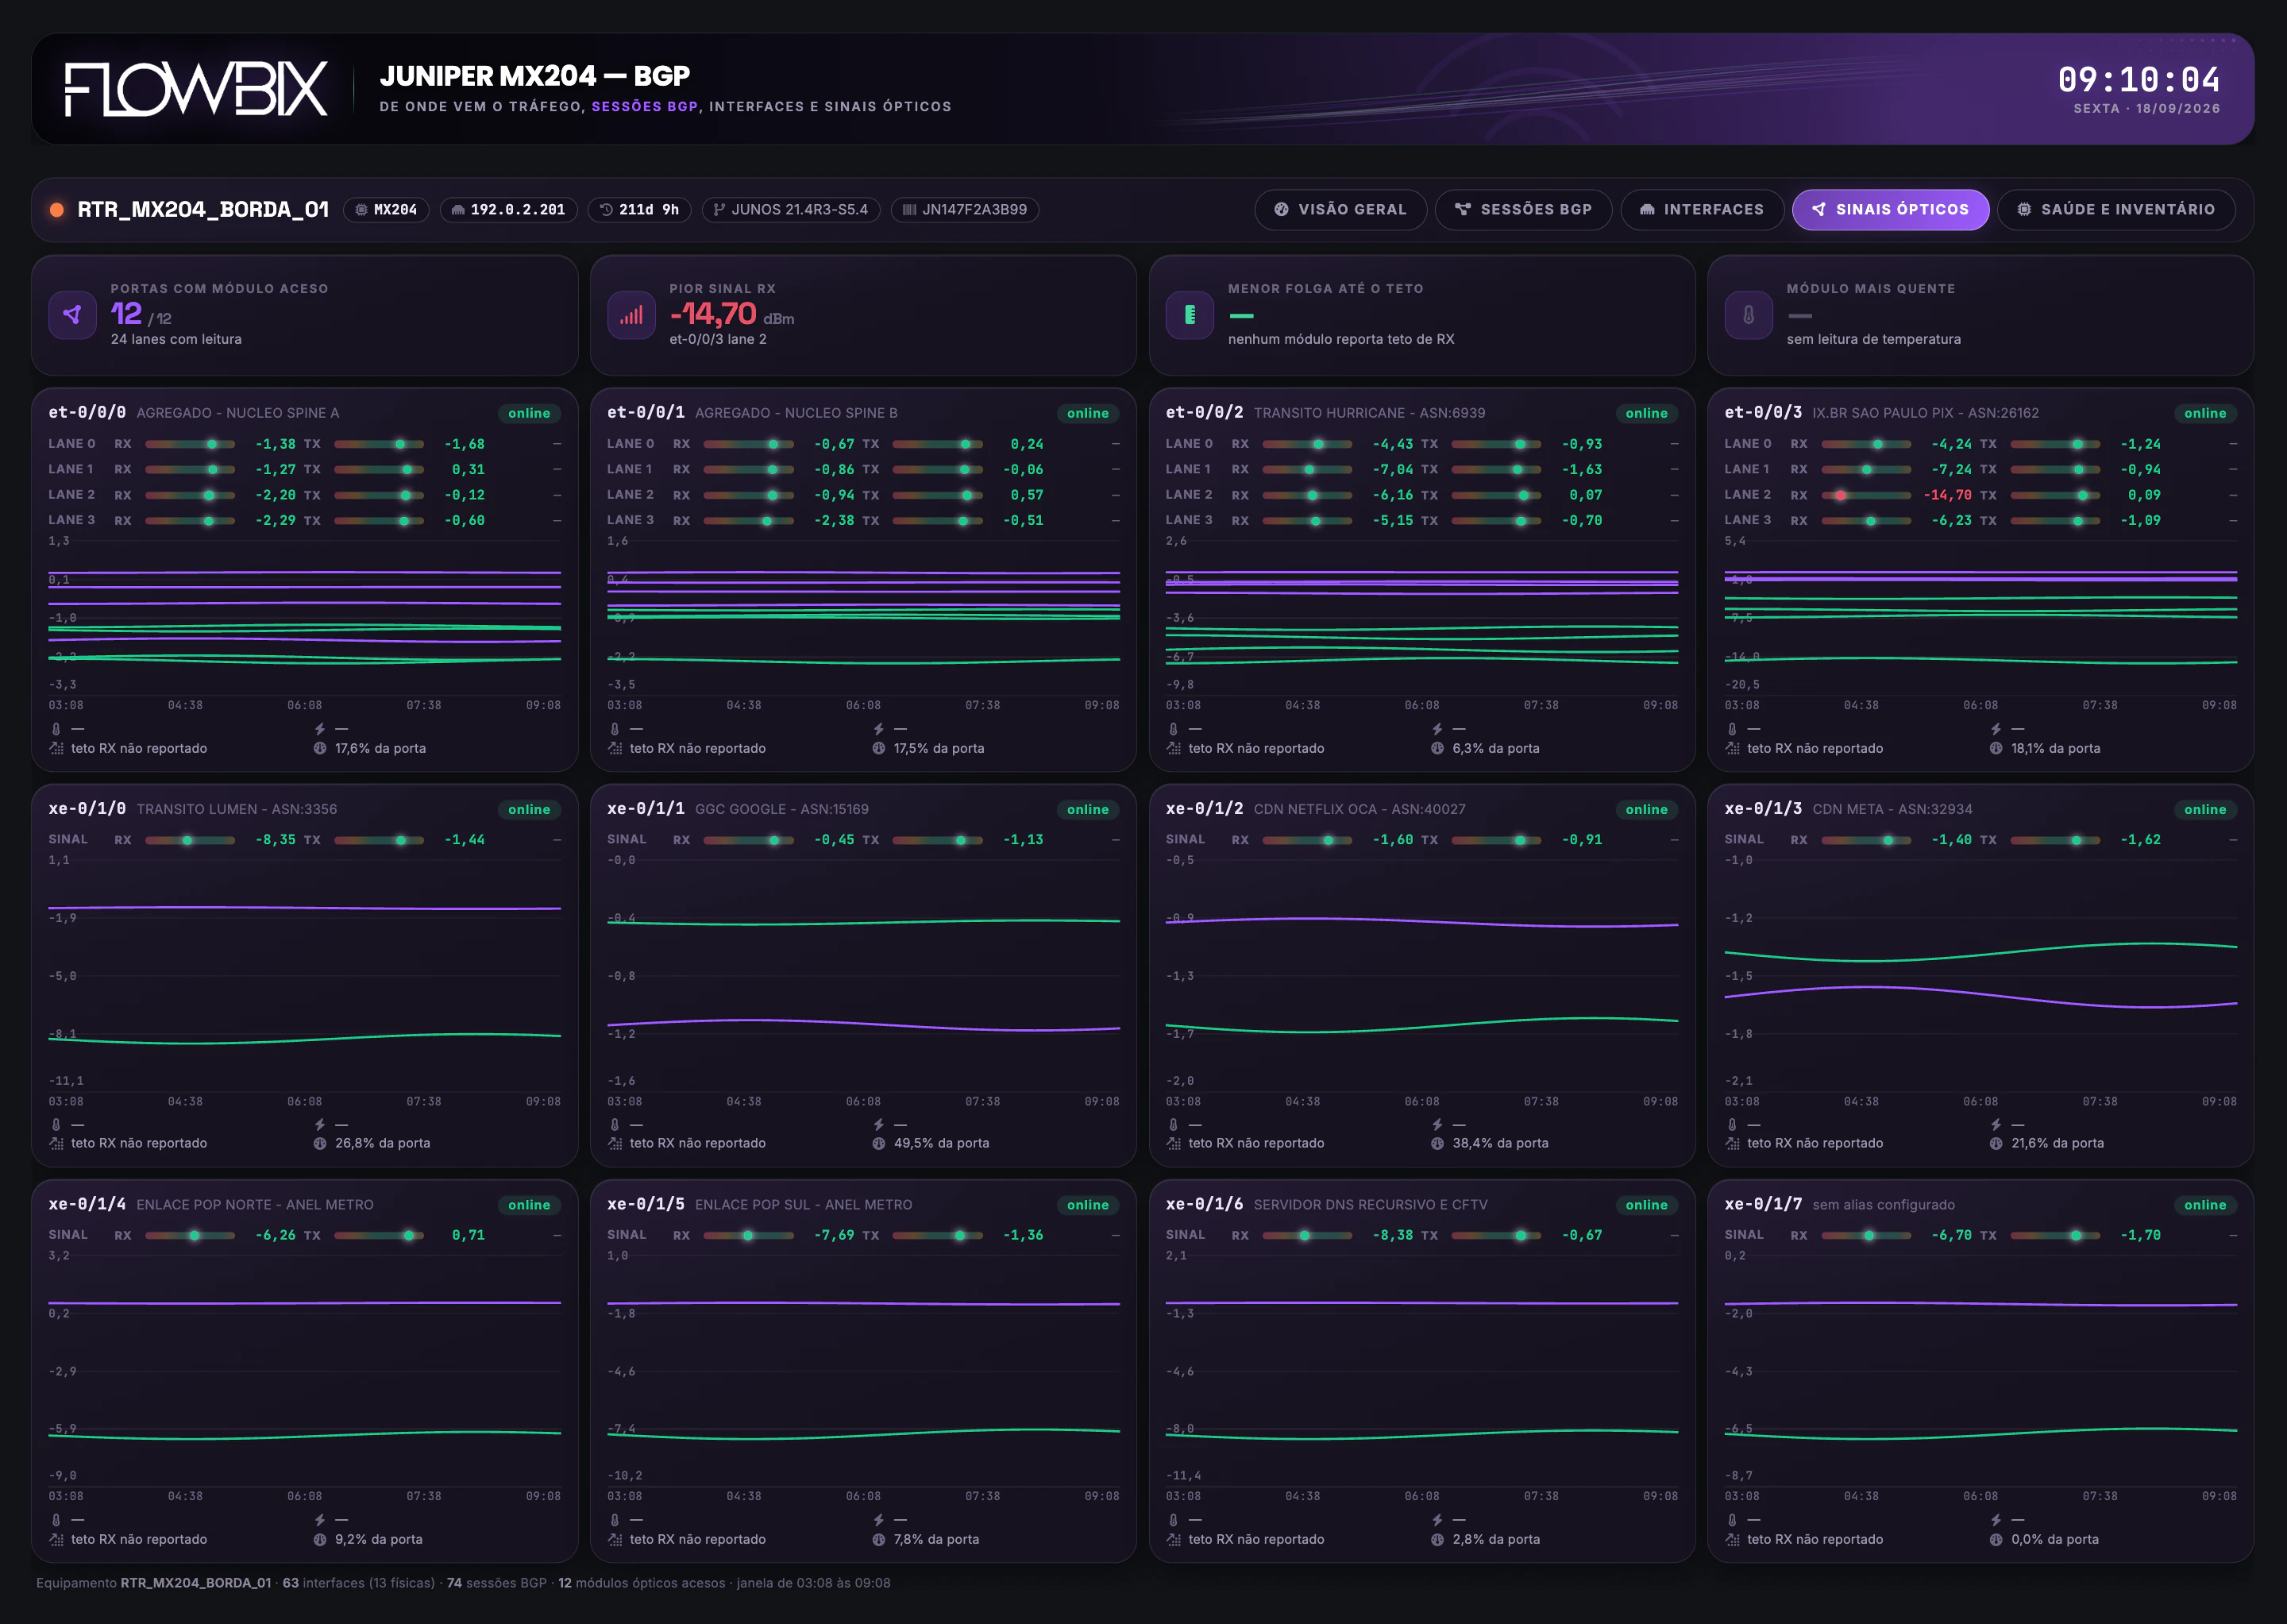Click the online badge on xe-0/1/7
Screen dimensions: 2287x1624
pos(2205,1205)
